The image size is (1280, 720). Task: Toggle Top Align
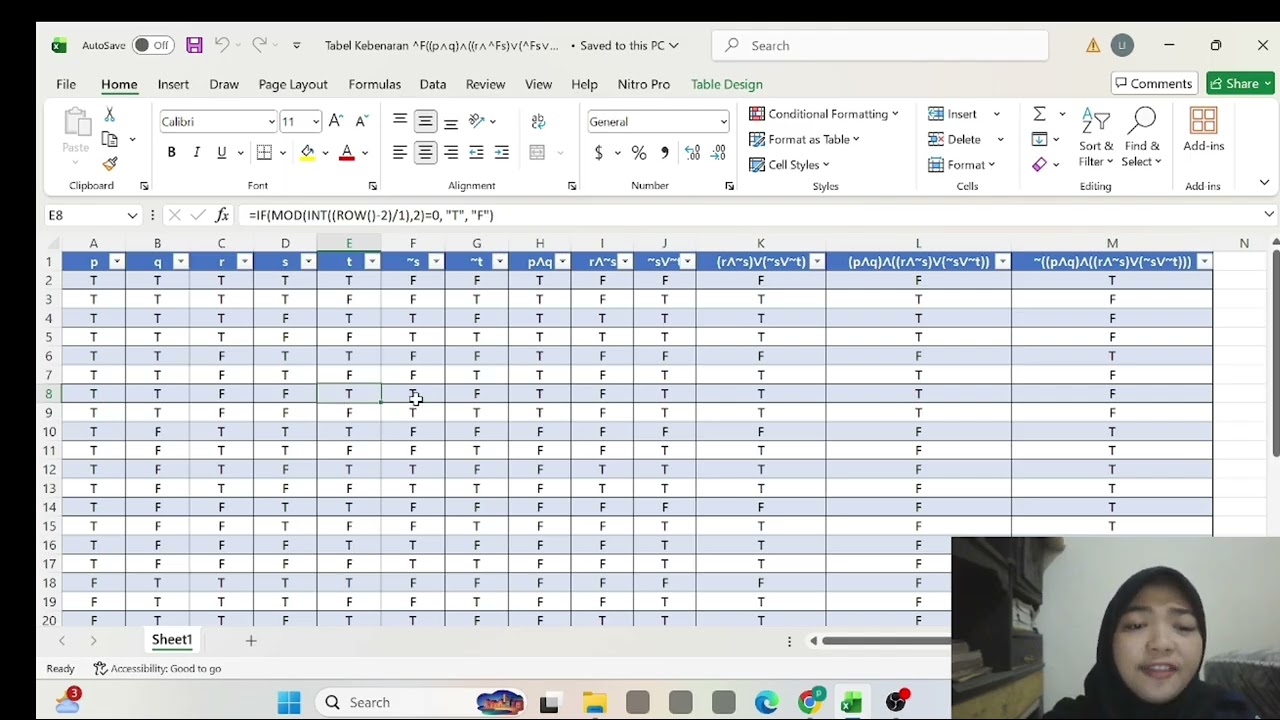[x=399, y=121]
